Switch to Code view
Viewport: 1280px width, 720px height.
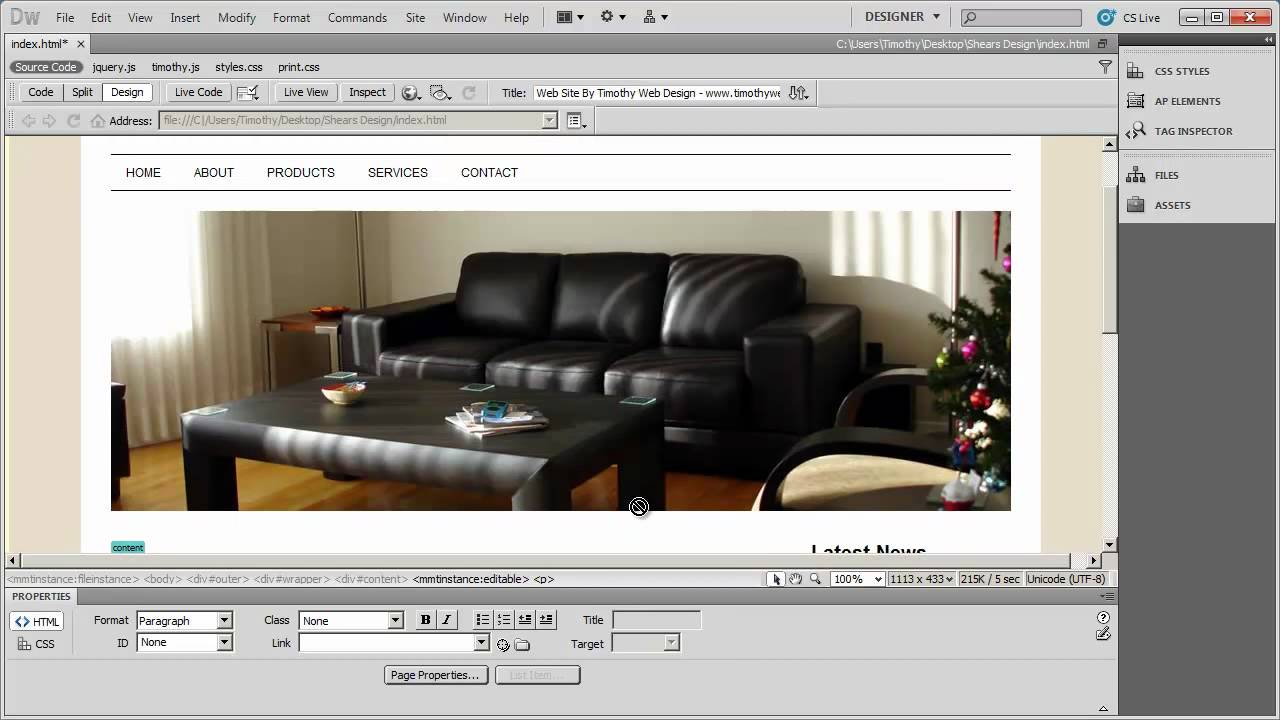pos(41,92)
